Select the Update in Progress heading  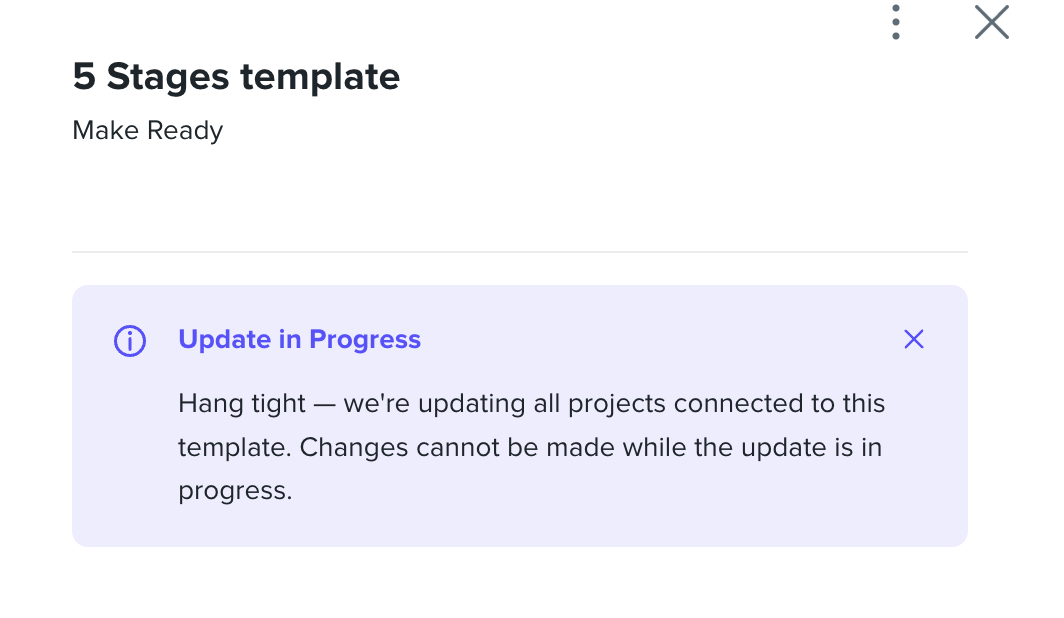tap(299, 339)
